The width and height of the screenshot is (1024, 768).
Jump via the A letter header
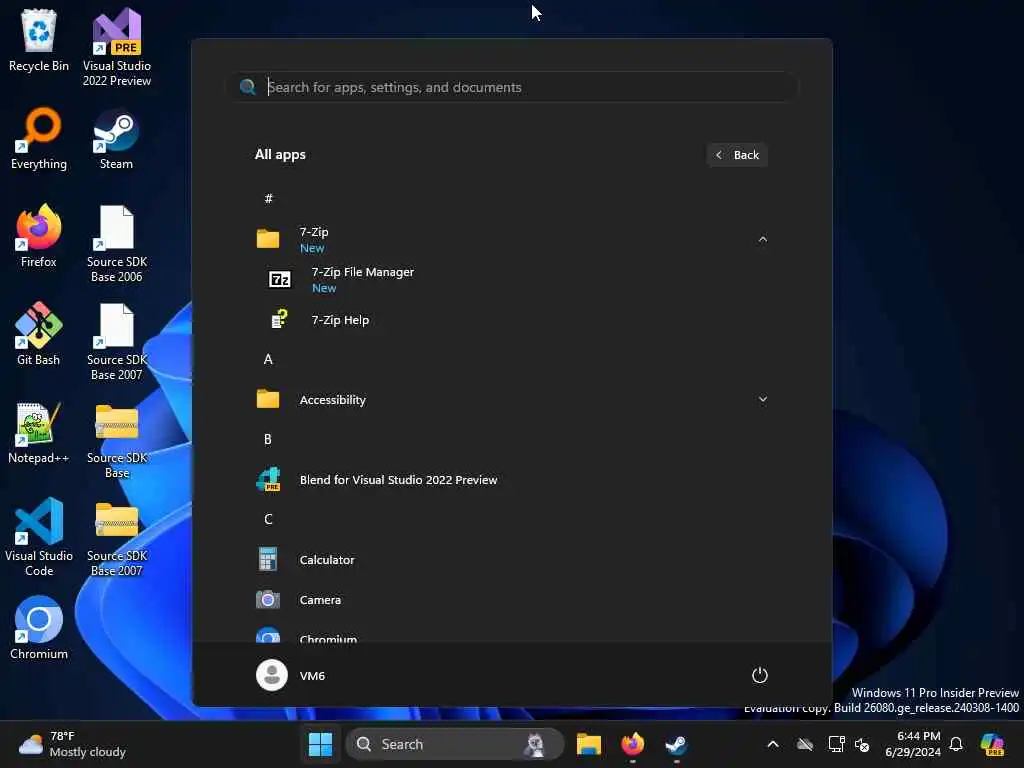pyautogui.click(x=268, y=359)
